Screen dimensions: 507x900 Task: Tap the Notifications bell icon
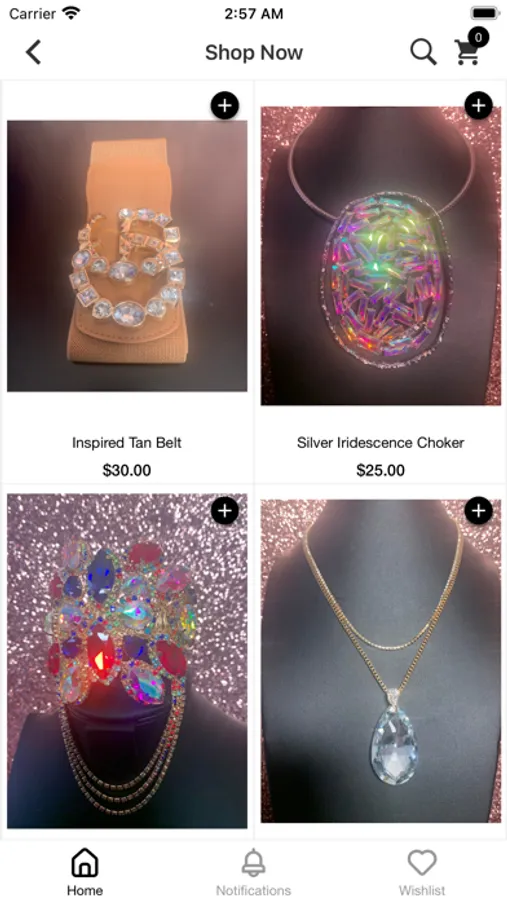(x=253, y=863)
